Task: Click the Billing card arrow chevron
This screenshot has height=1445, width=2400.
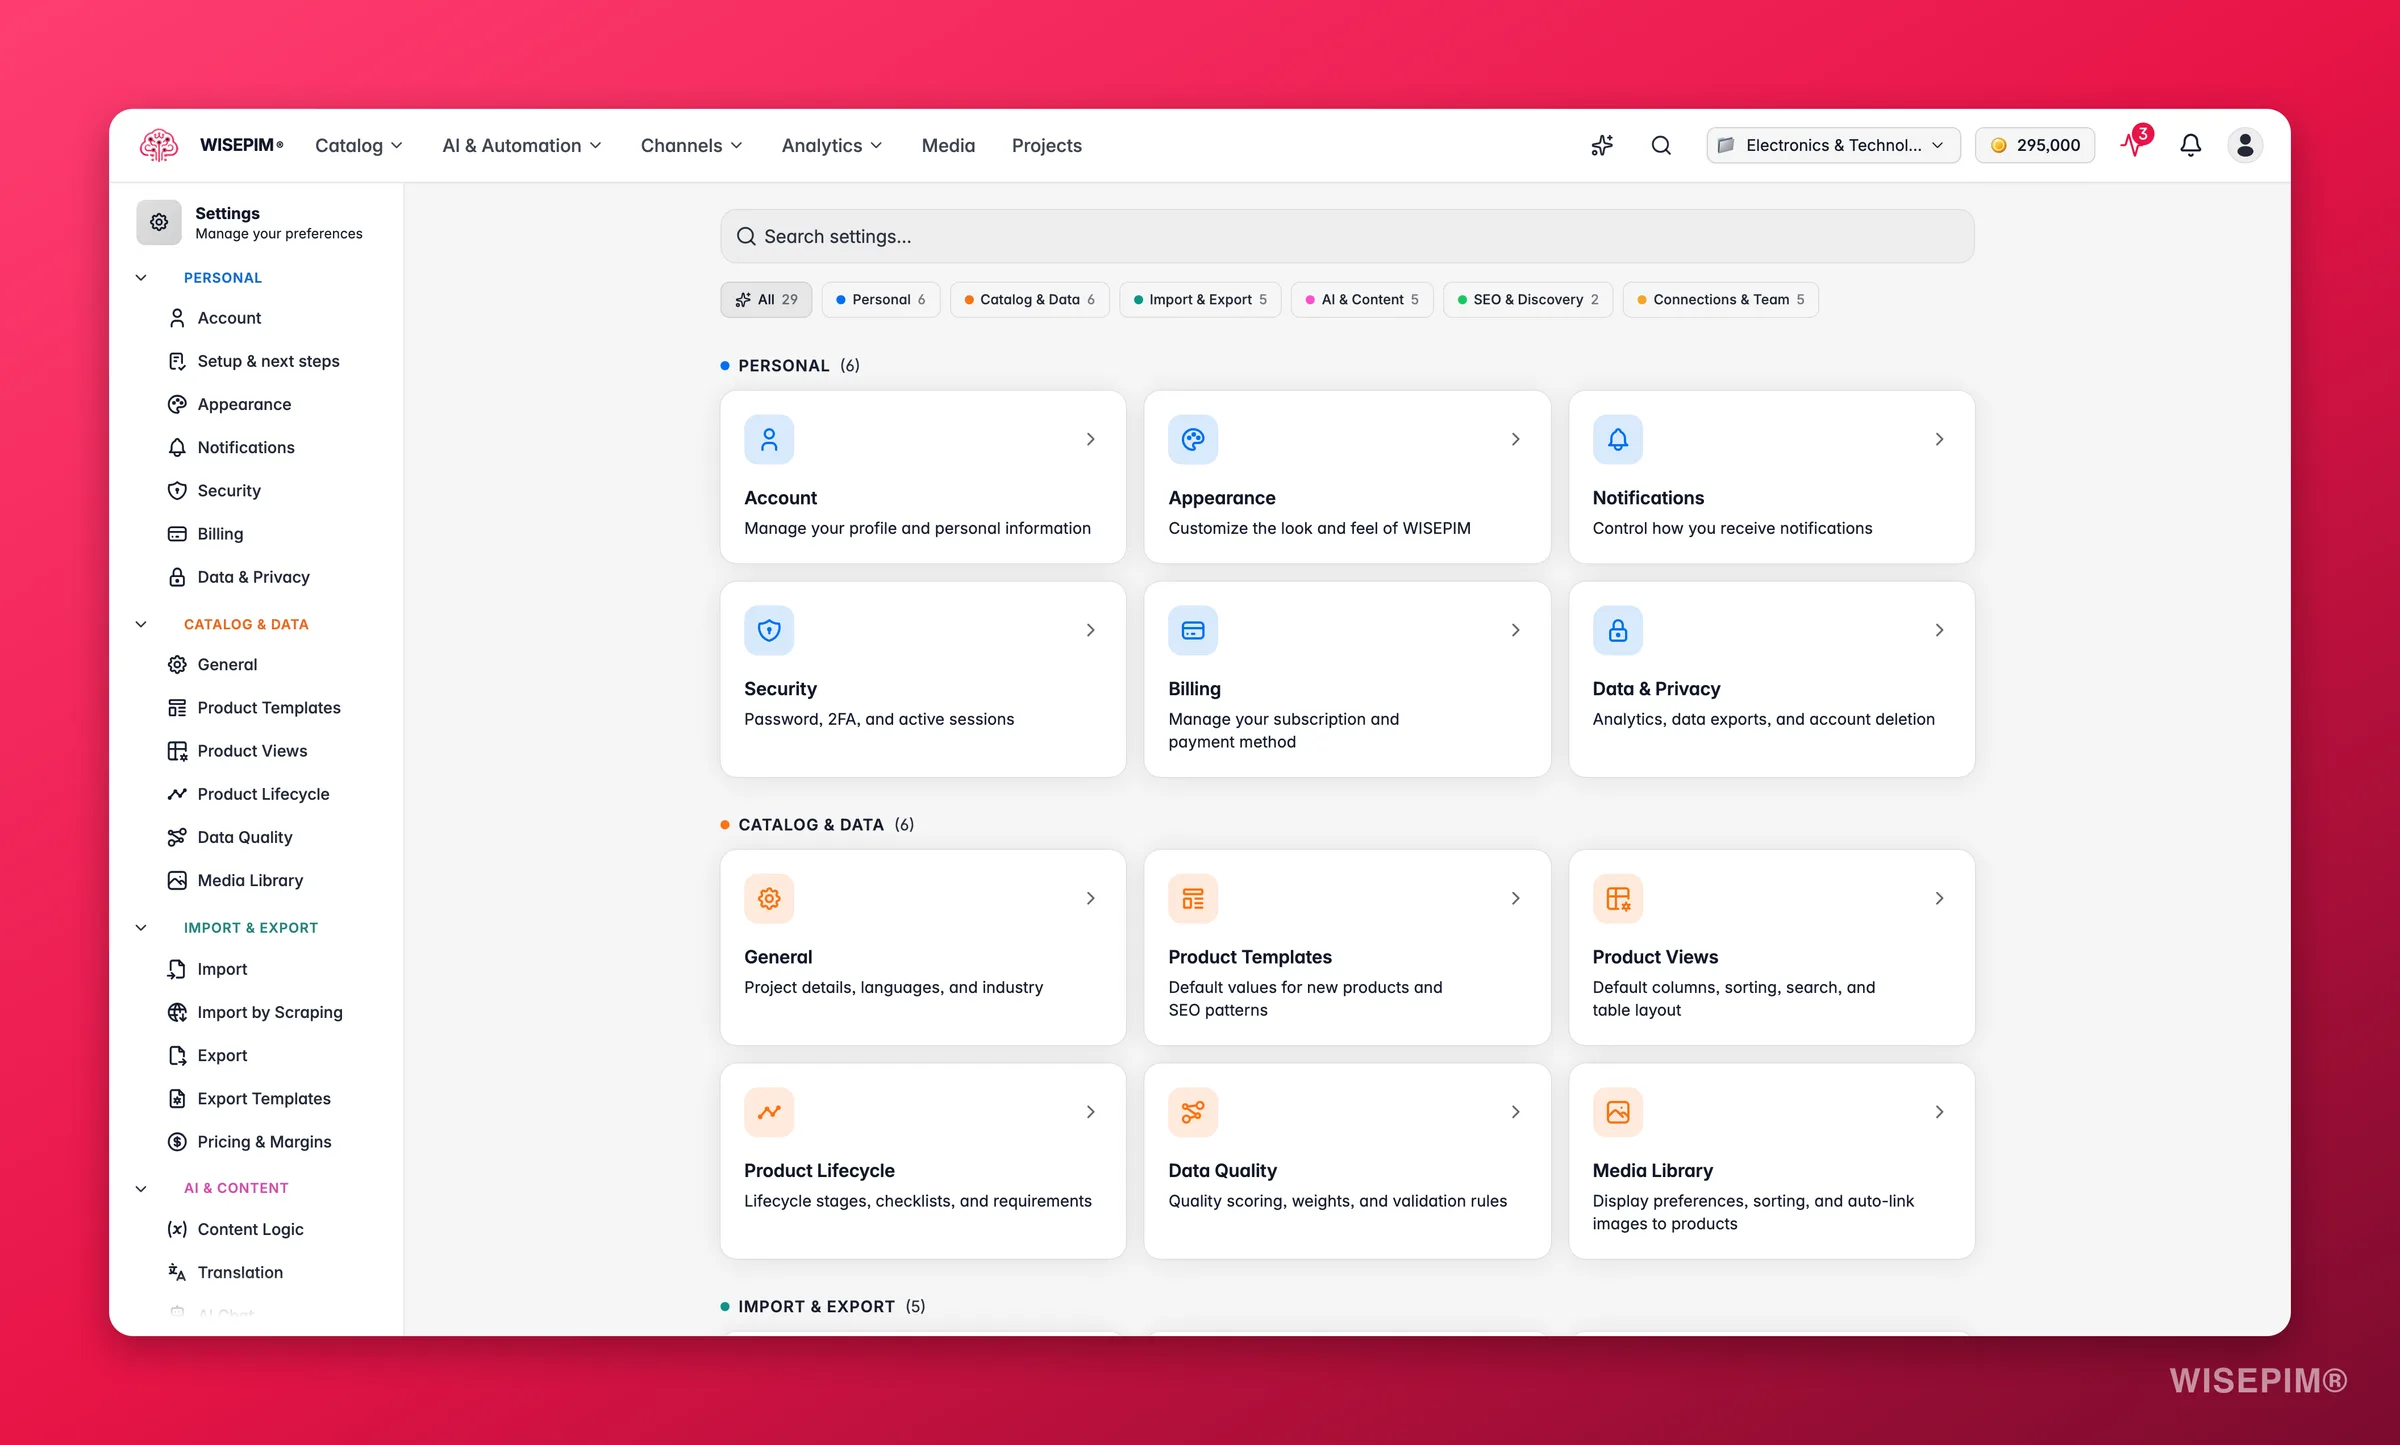Action: pos(1515,630)
